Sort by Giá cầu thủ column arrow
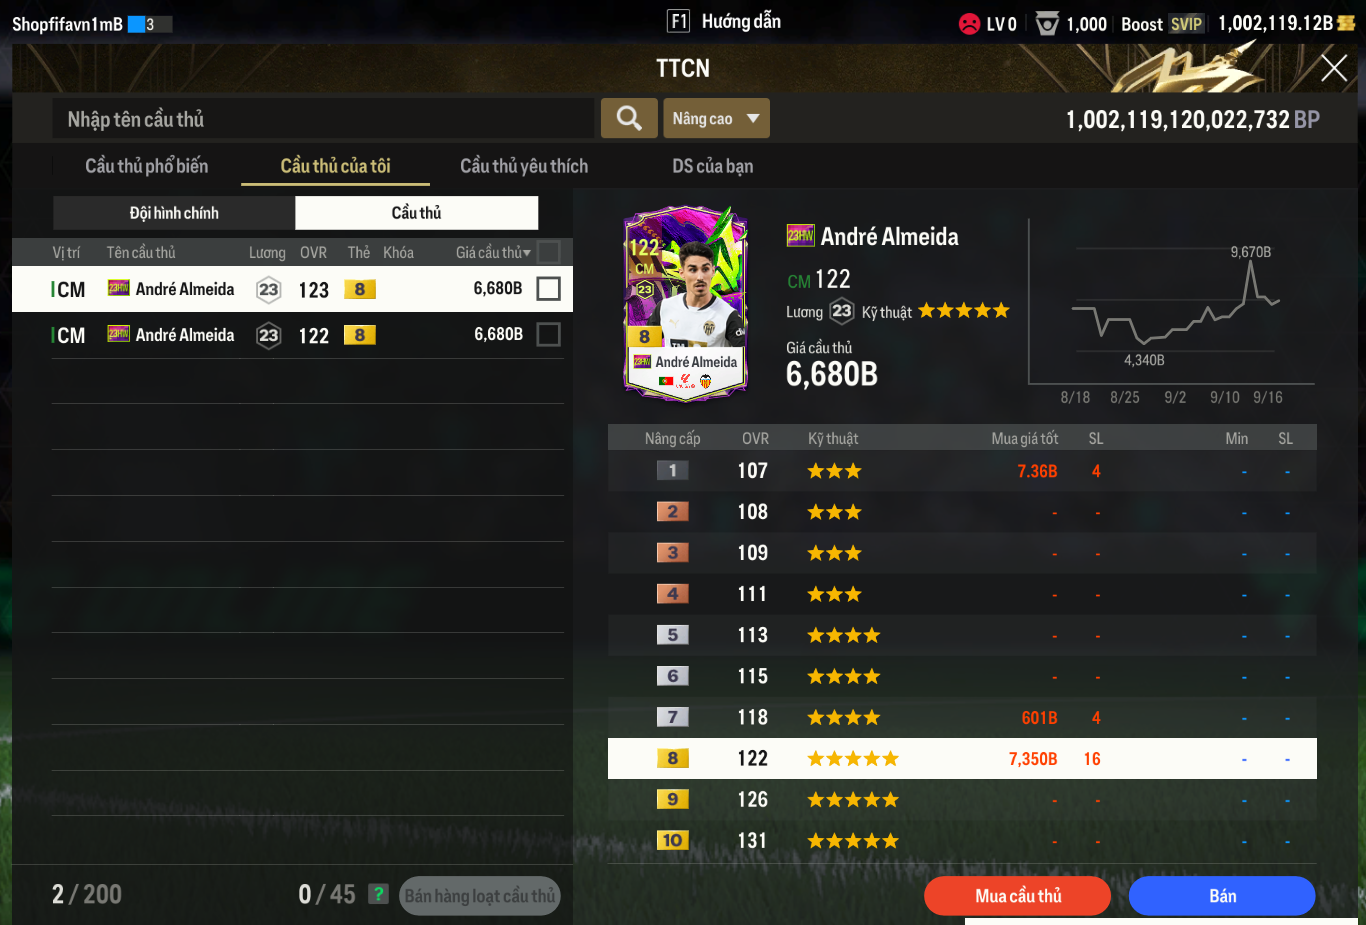Screen dimensions: 1366x925 (x=527, y=253)
